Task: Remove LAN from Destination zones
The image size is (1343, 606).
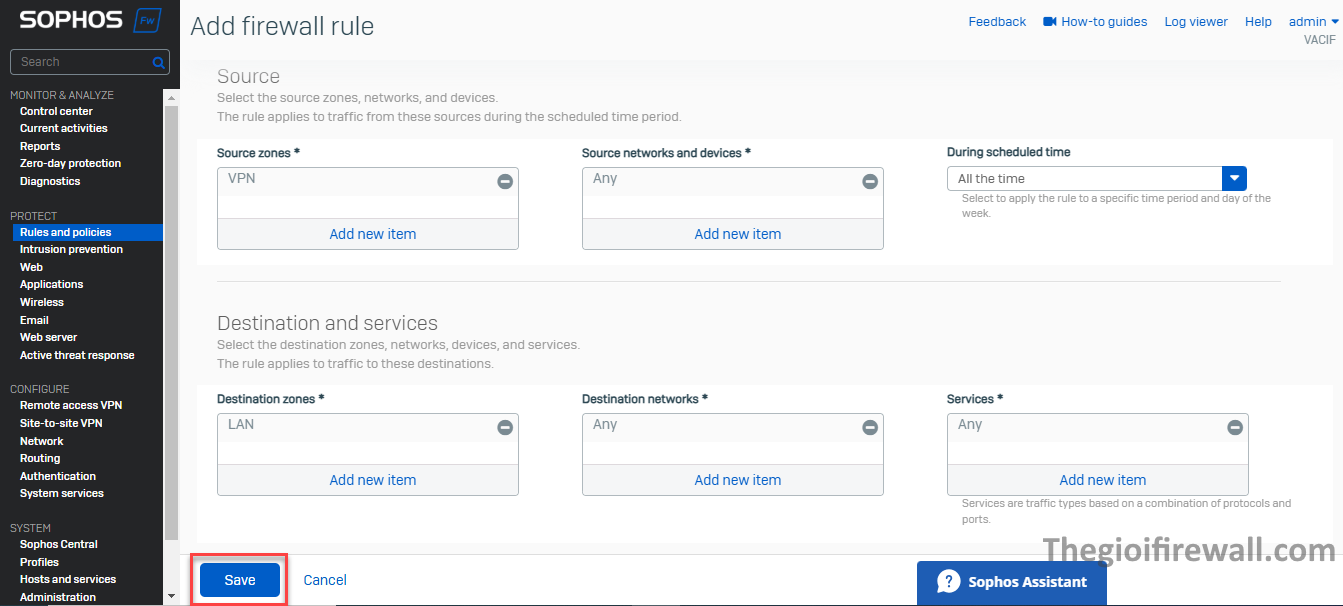Action: click(x=505, y=427)
